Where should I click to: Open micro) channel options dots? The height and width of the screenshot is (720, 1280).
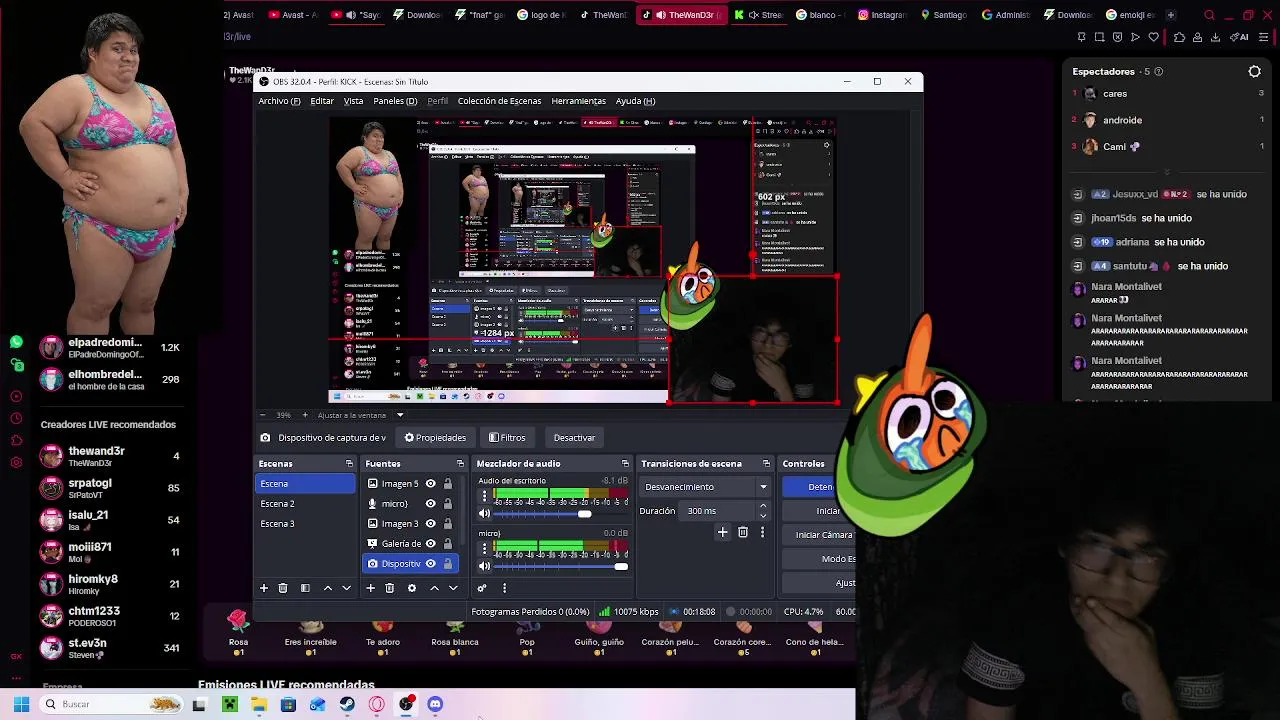point(485,549)
